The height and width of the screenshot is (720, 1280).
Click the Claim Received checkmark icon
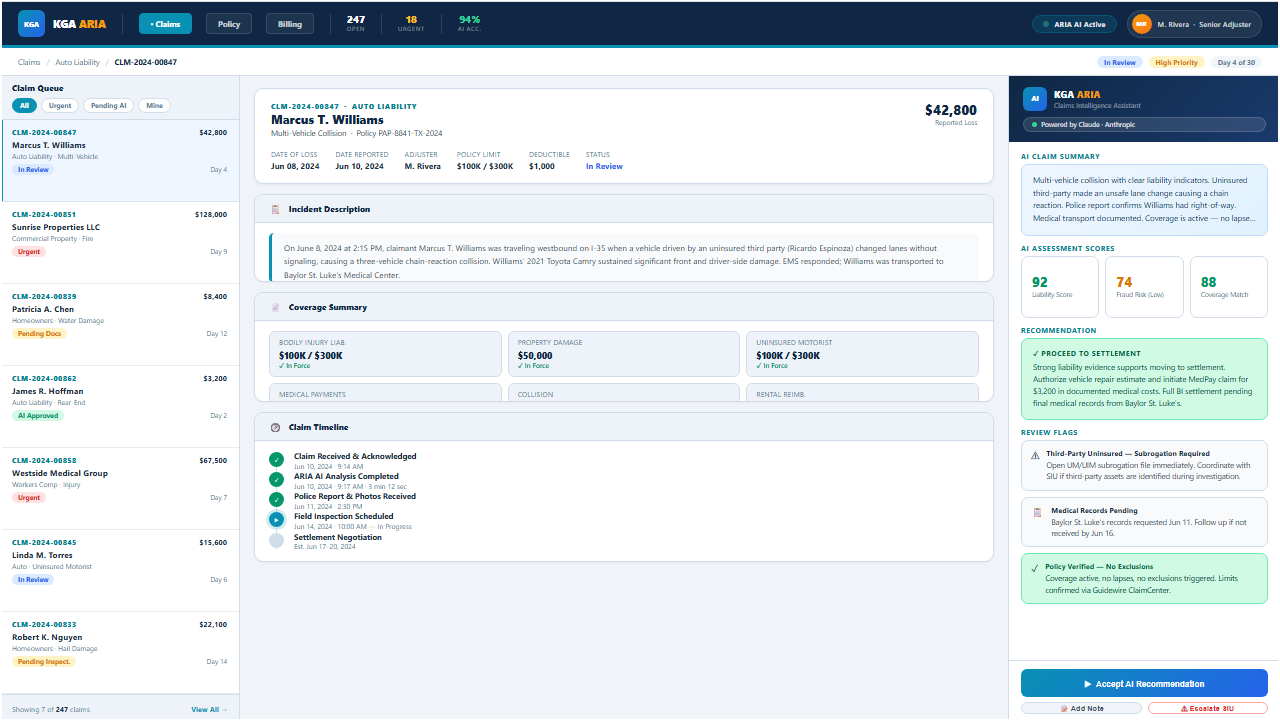click(277, 459)
